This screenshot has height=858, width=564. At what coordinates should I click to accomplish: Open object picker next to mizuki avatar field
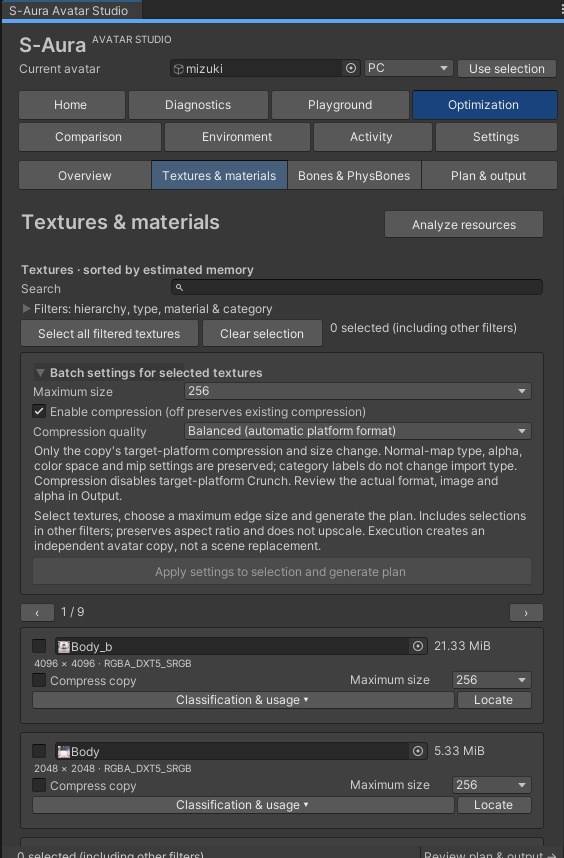coord(351,68)
